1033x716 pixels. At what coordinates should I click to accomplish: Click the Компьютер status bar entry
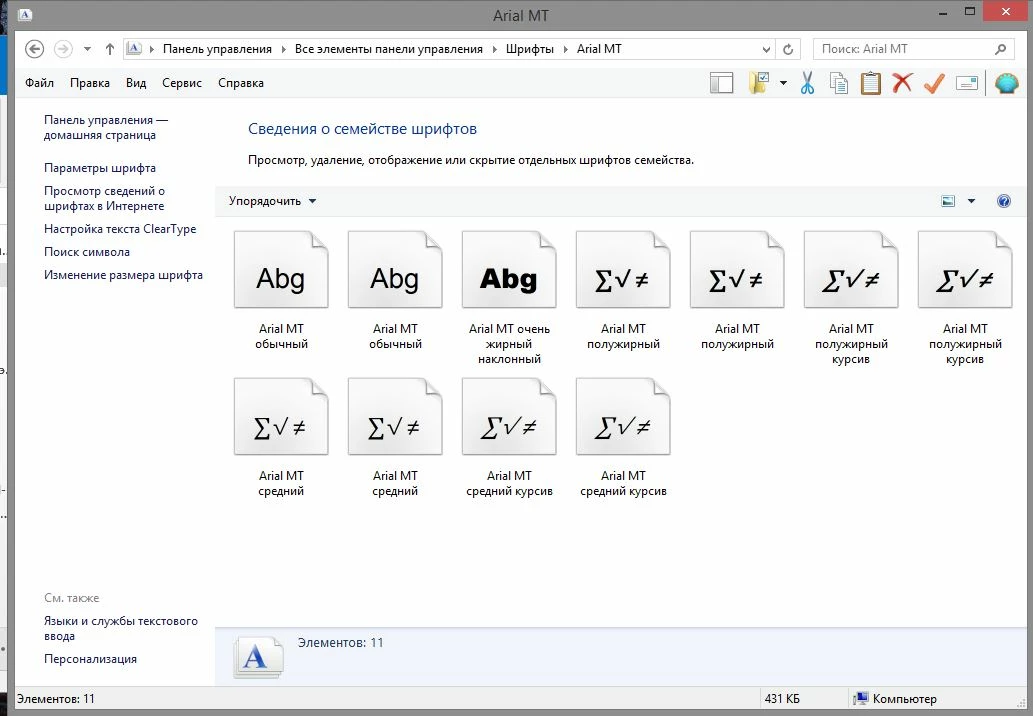(x=895, y=699)
